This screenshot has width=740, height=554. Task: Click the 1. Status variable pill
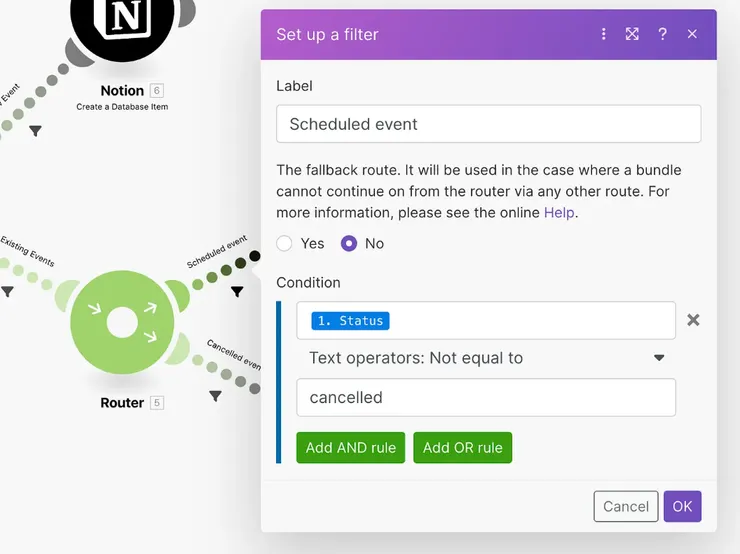[350, 320]
